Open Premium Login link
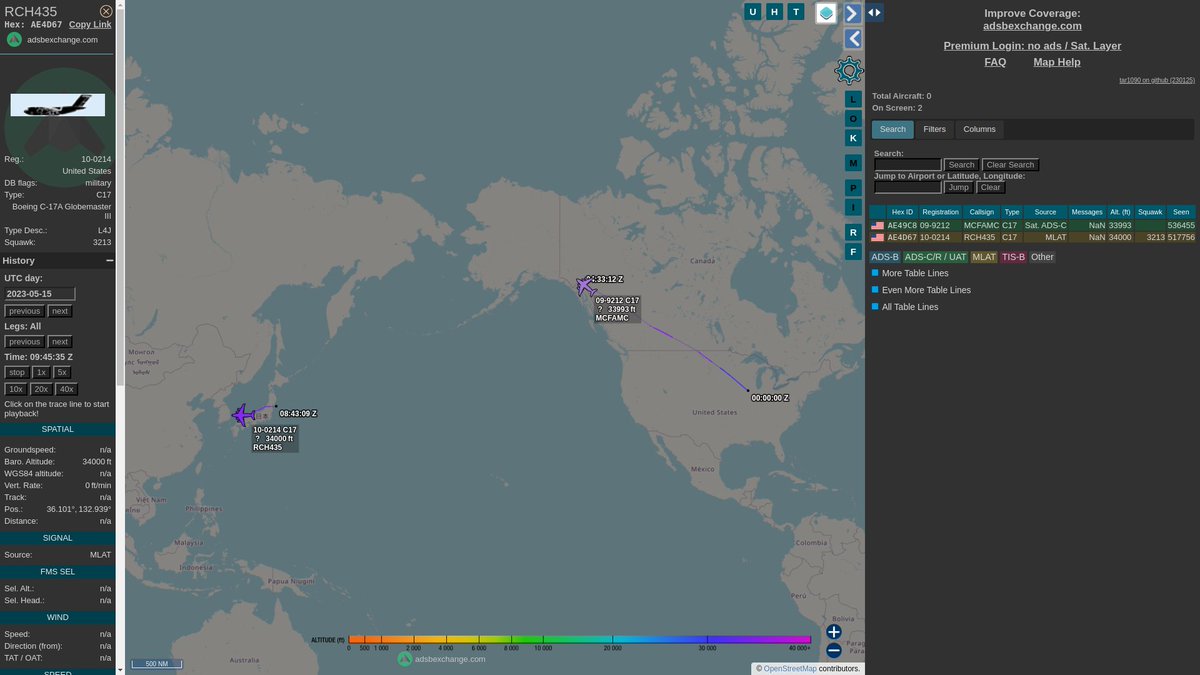1200x675 pixels. [1032, 46]
